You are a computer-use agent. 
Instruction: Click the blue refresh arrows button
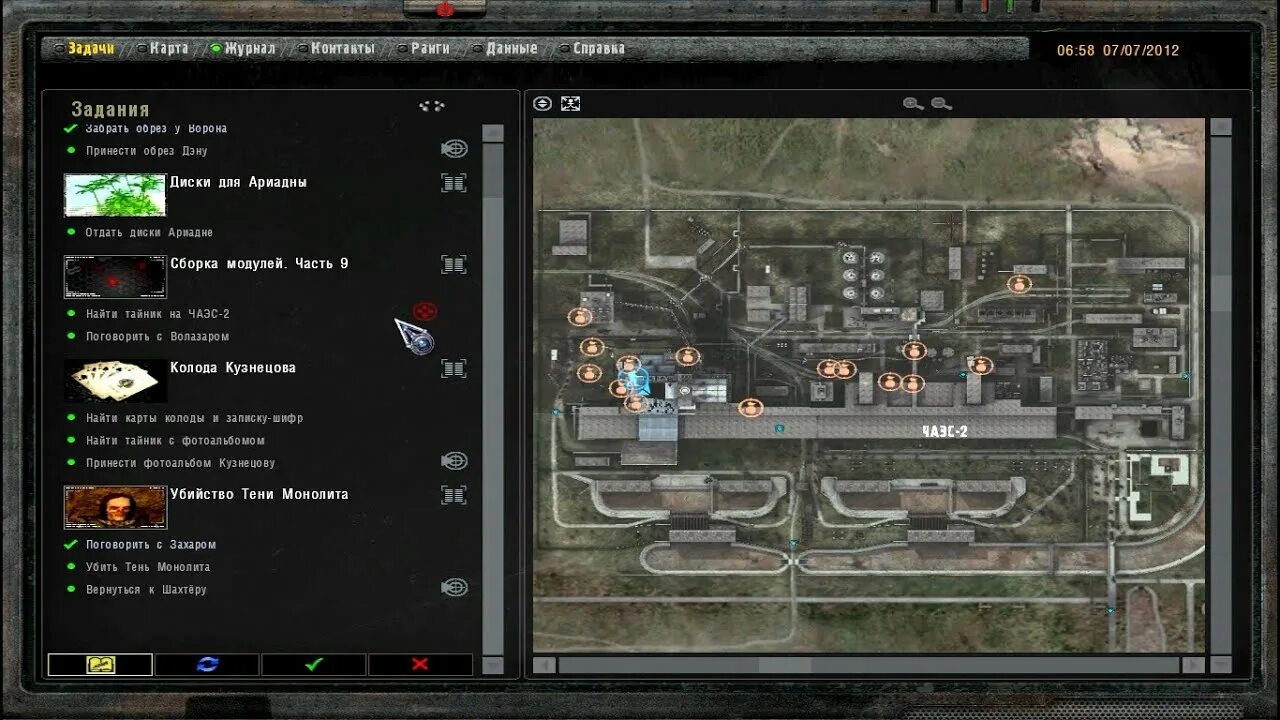[207, 664]
